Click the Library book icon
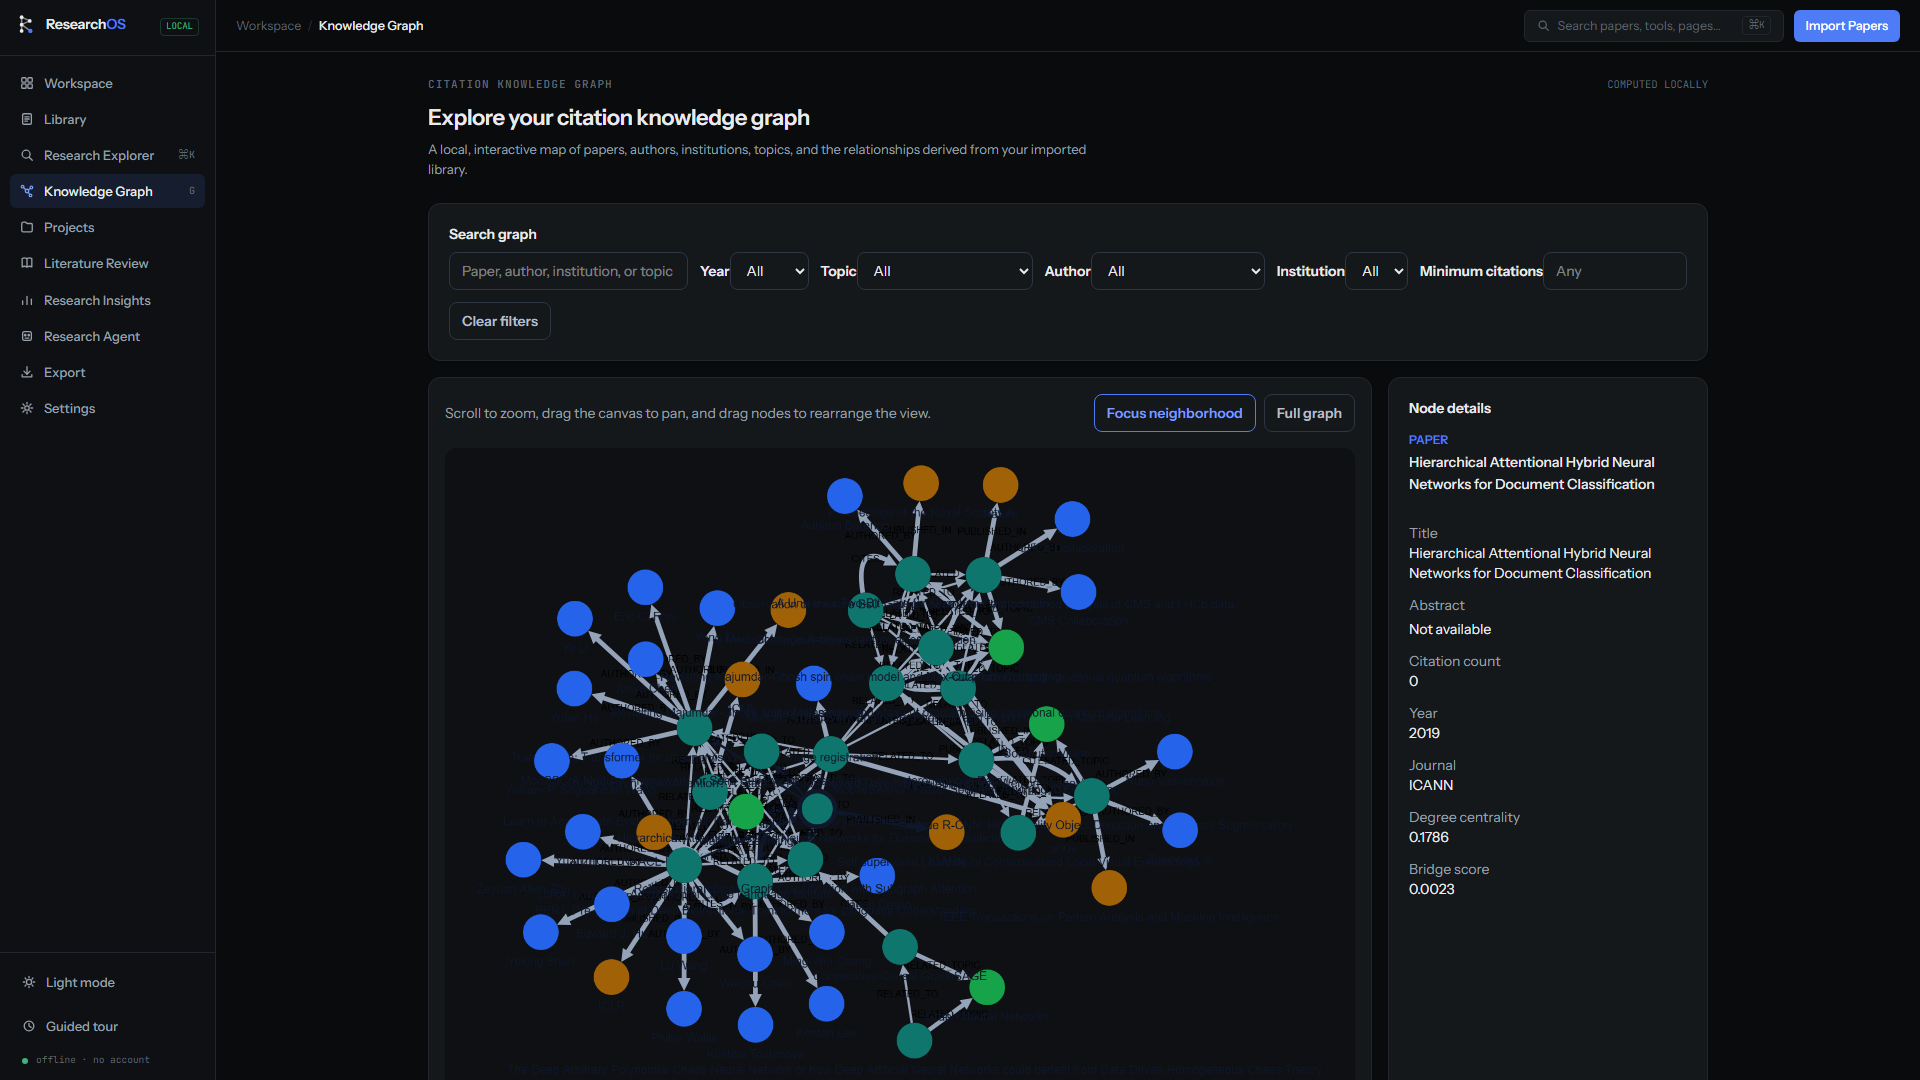Viewport: 1920px width, 1080px height. [27, 119]
